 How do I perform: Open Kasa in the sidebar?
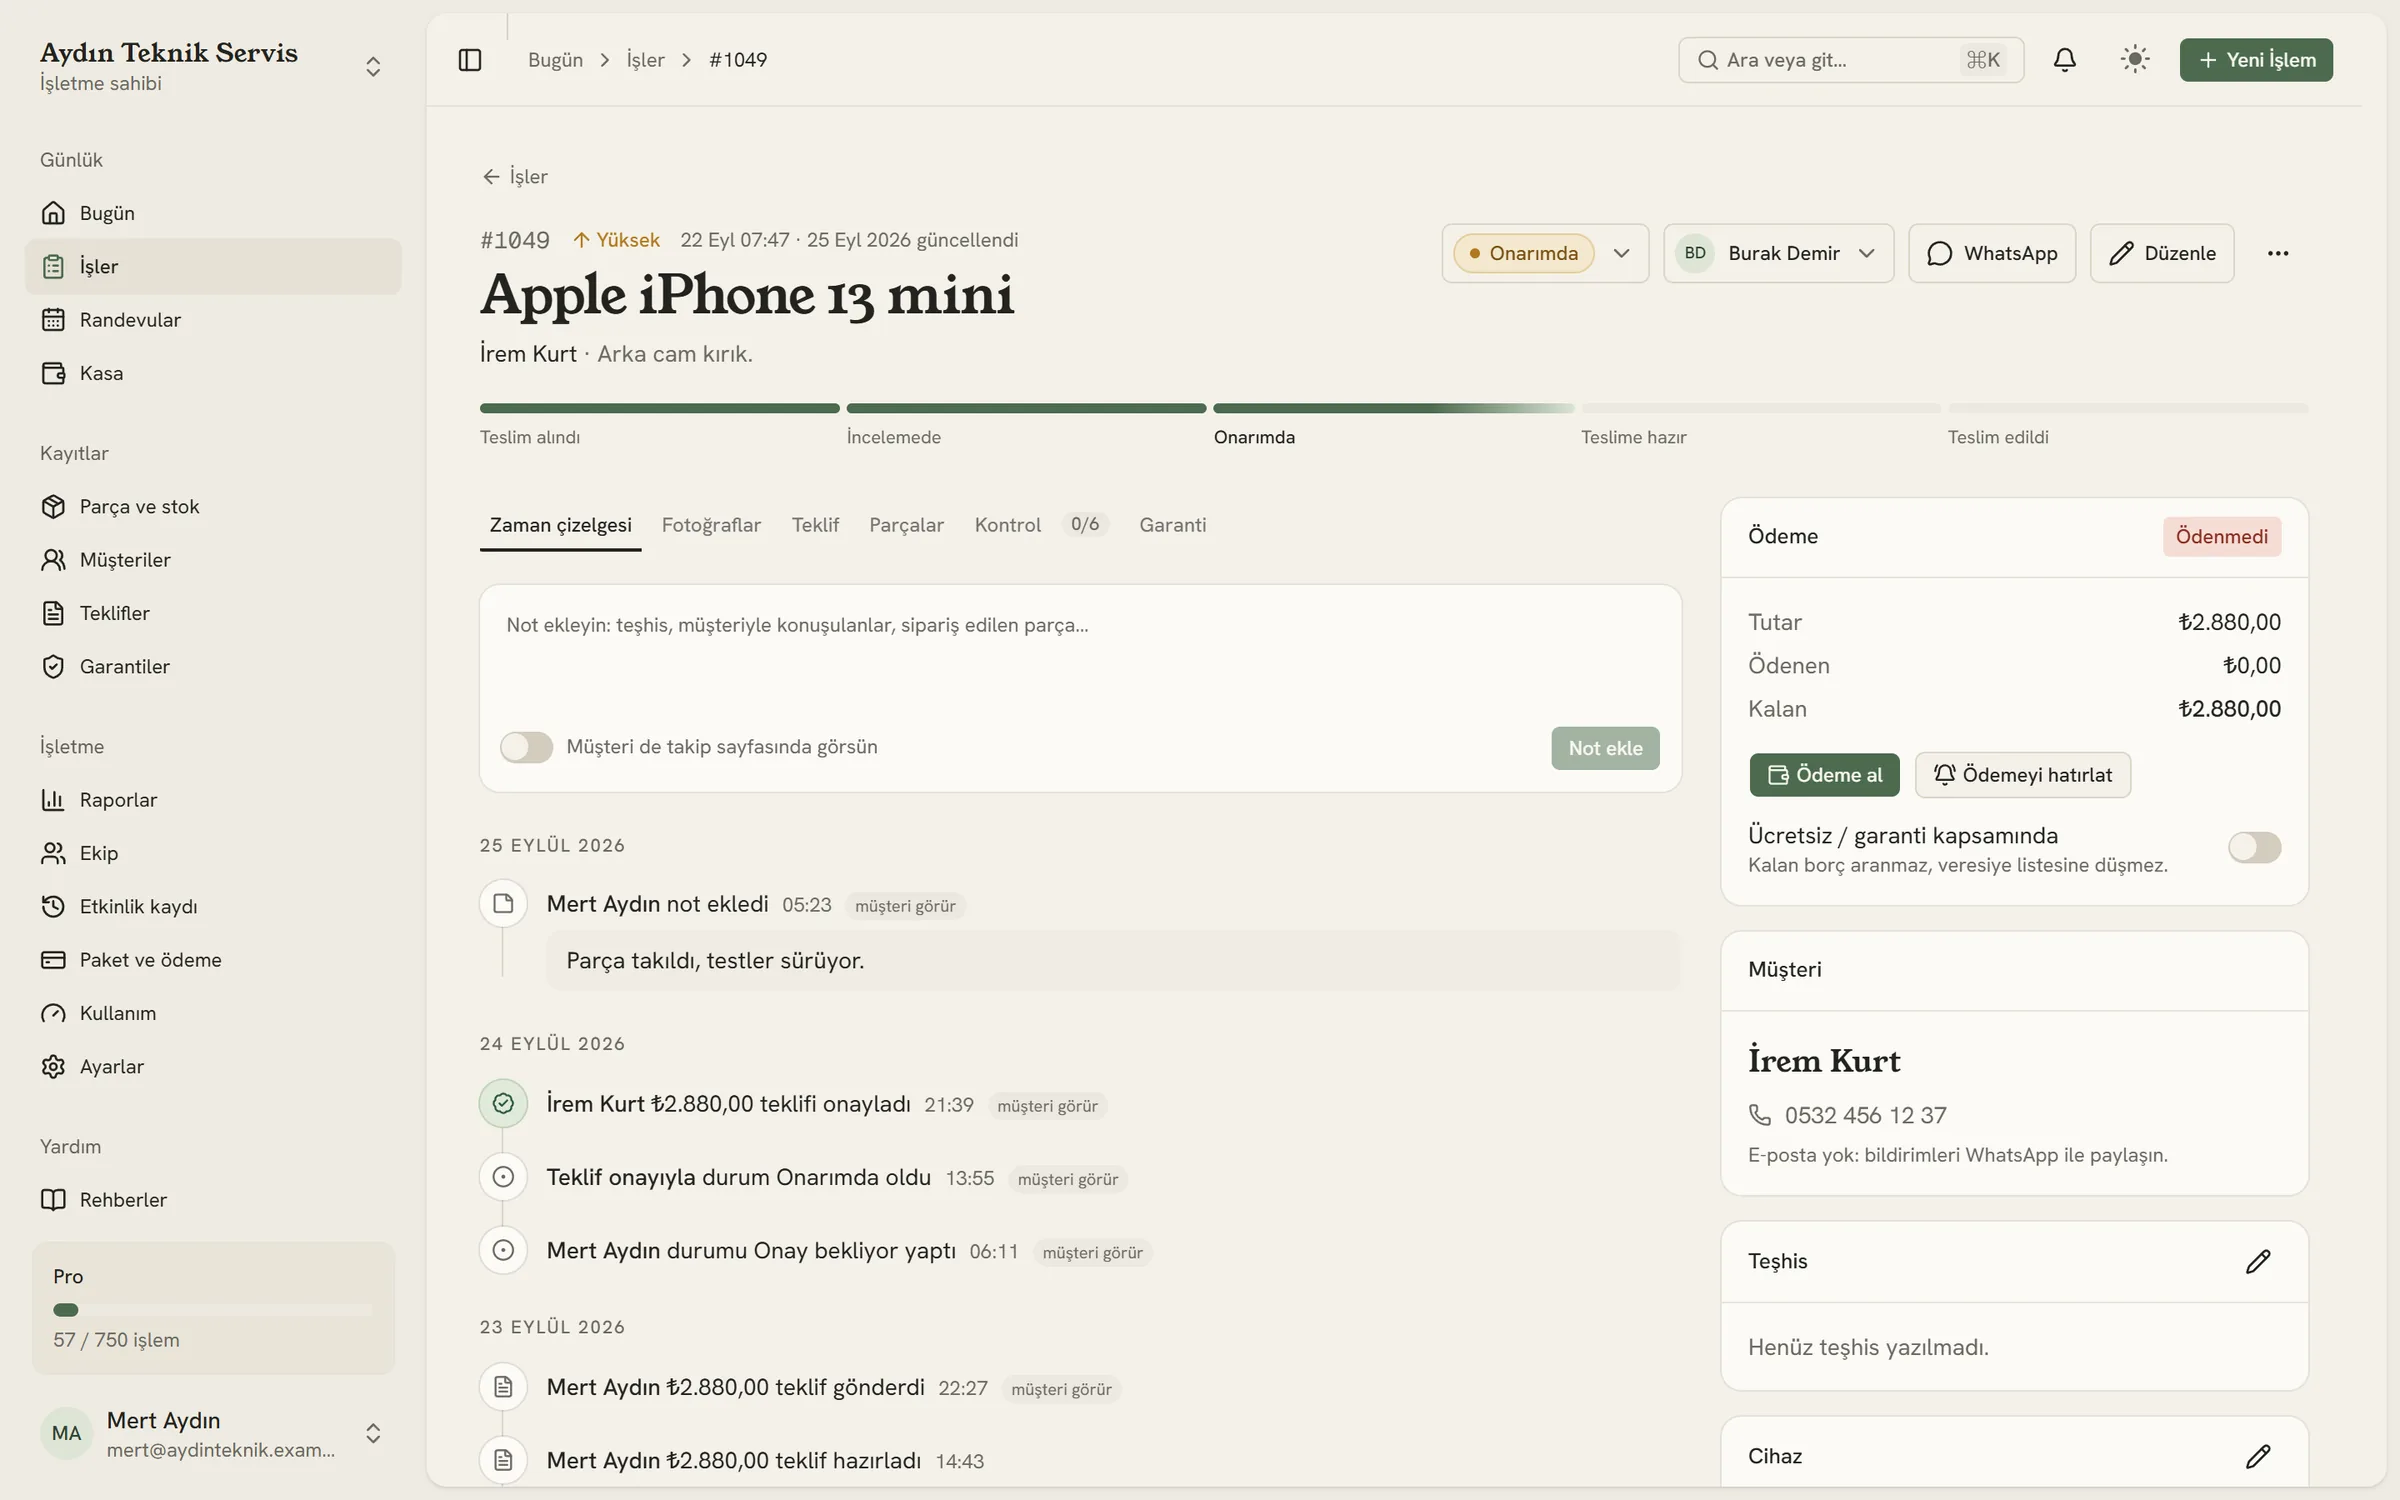(213, 373)
